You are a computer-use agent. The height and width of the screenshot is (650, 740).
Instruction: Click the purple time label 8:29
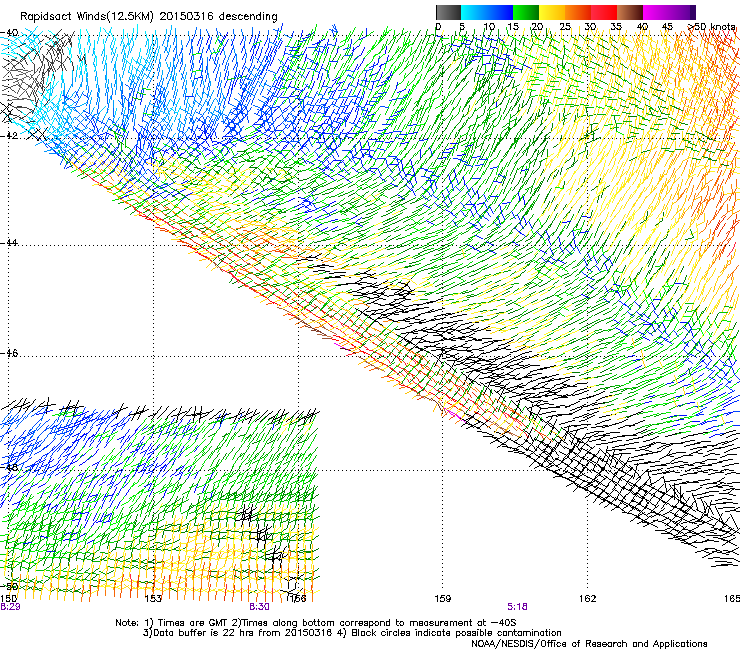pos(10,607)
